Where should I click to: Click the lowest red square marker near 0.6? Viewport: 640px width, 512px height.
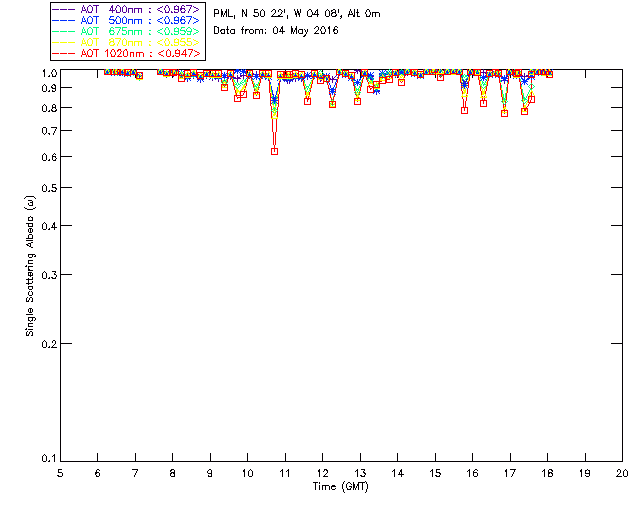(x=274, y=151)
